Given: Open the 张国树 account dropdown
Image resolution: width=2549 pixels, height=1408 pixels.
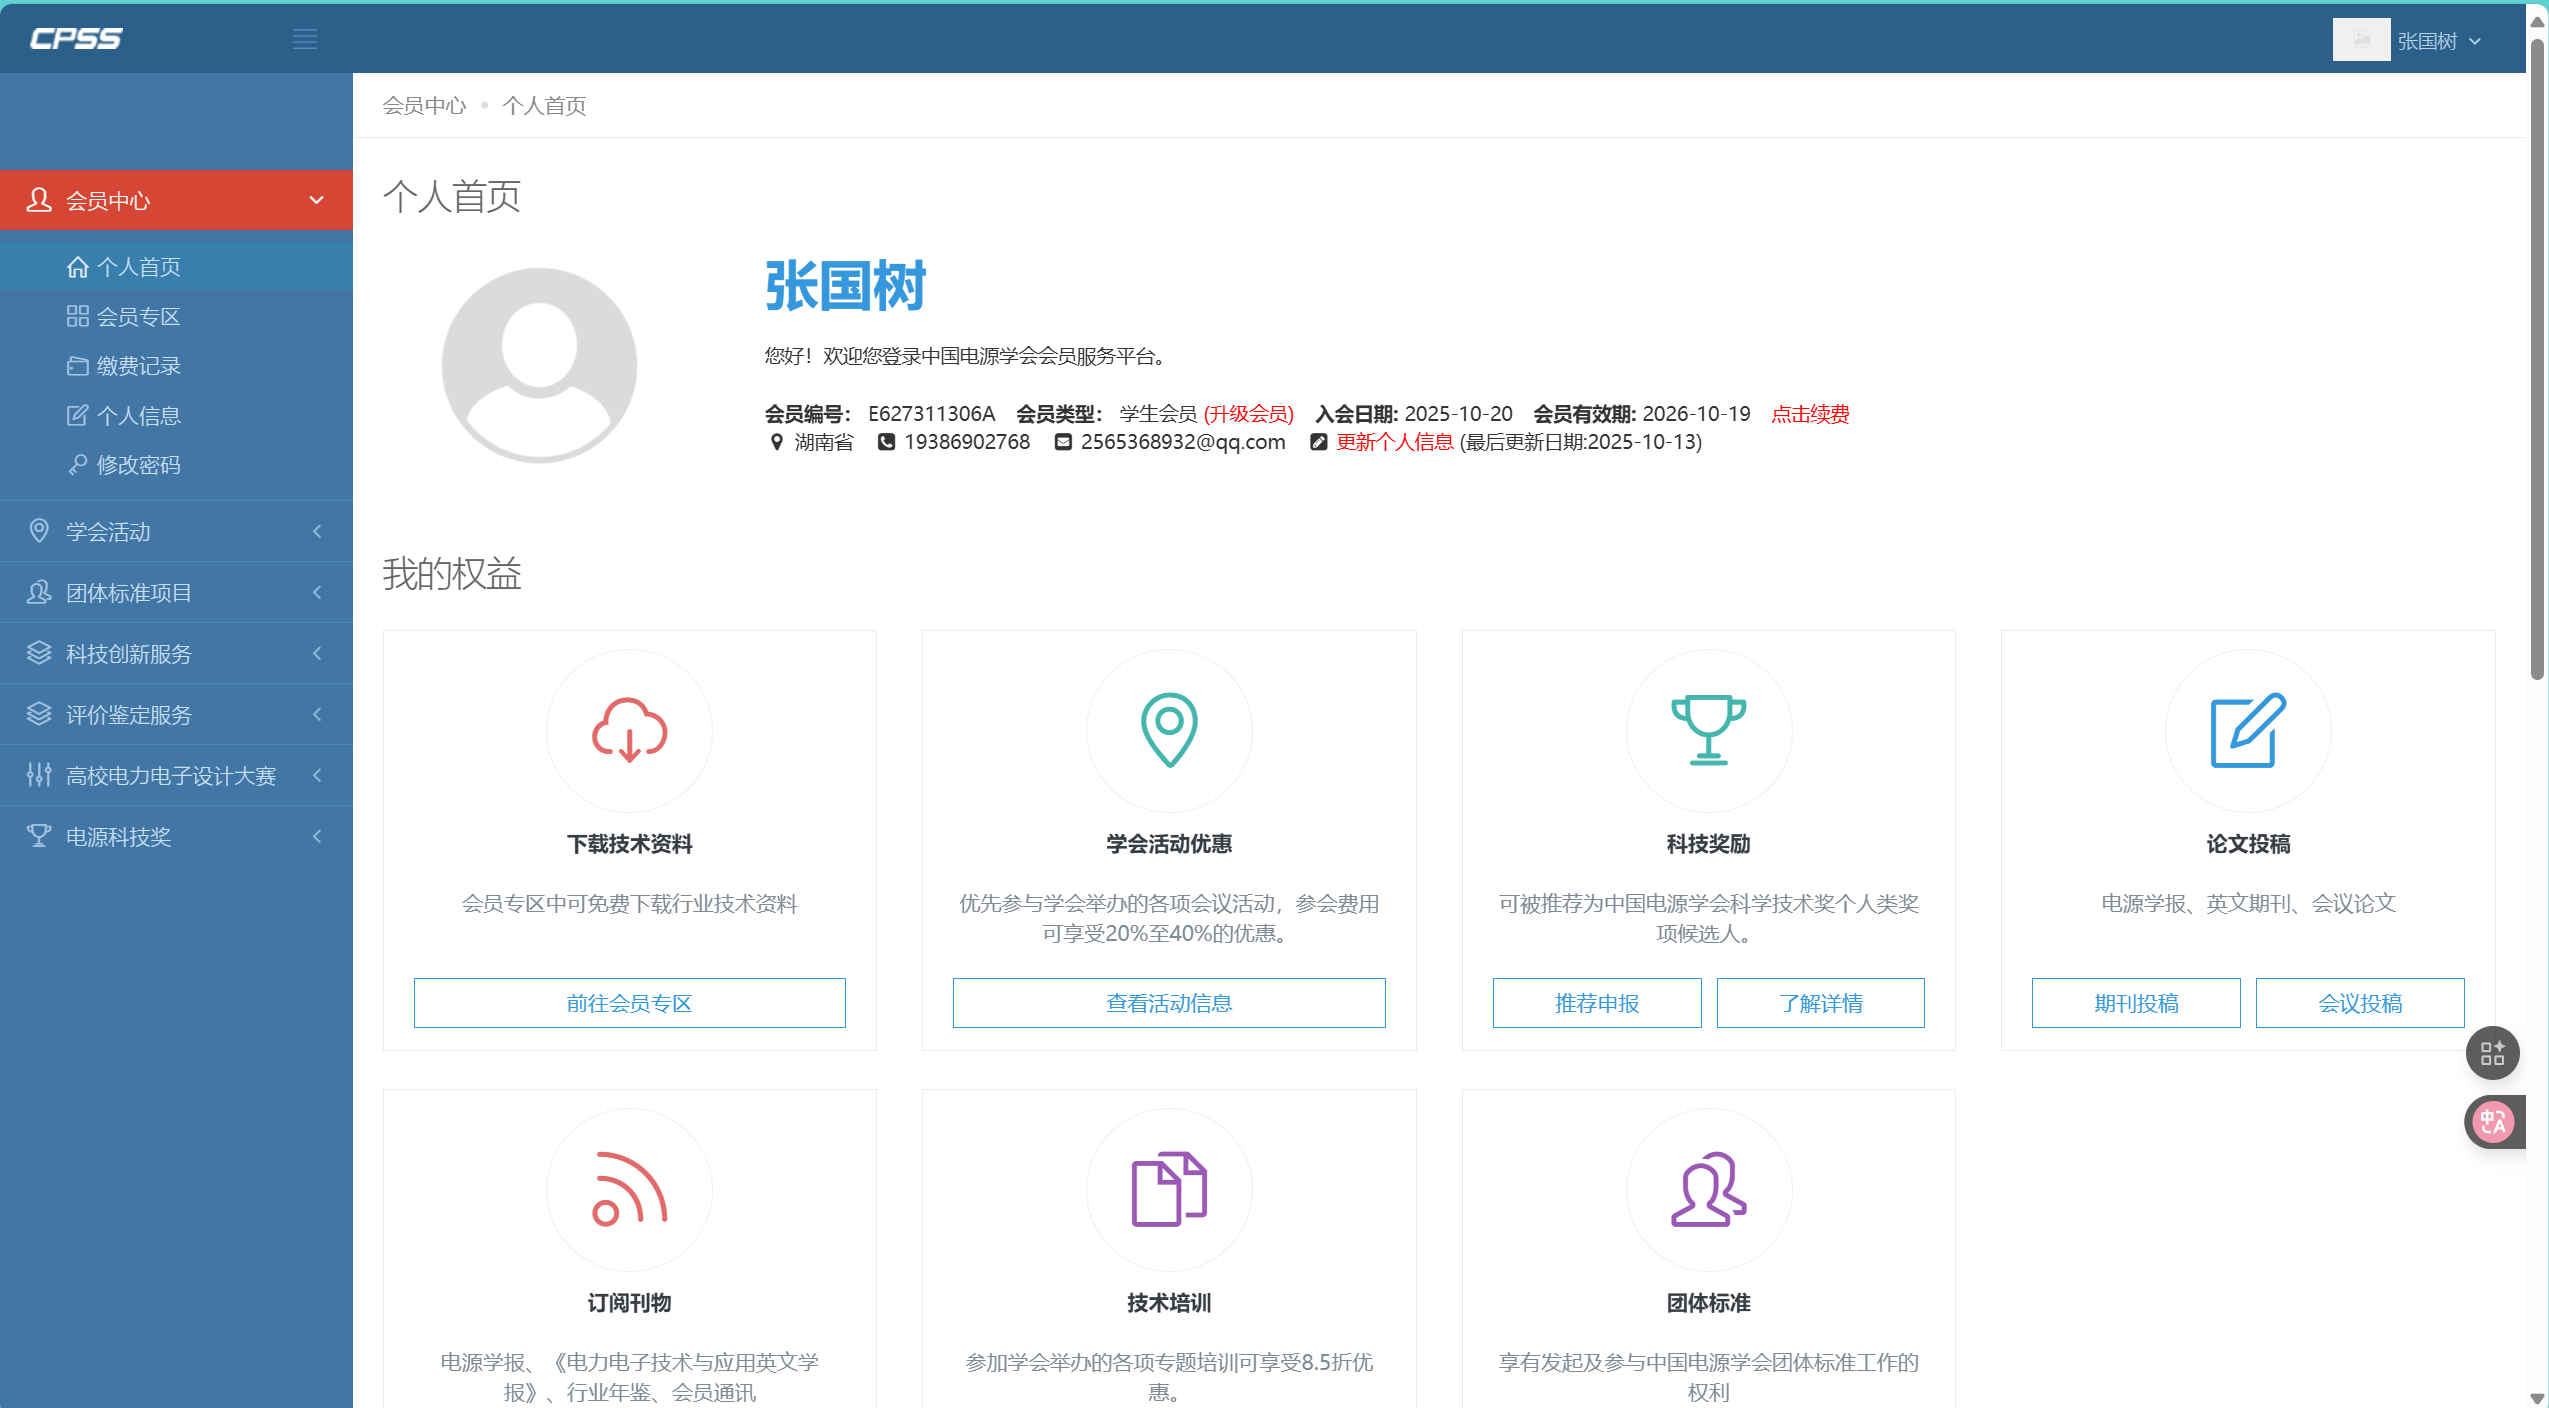Looking at the screenshot, I should (2439, 41).
